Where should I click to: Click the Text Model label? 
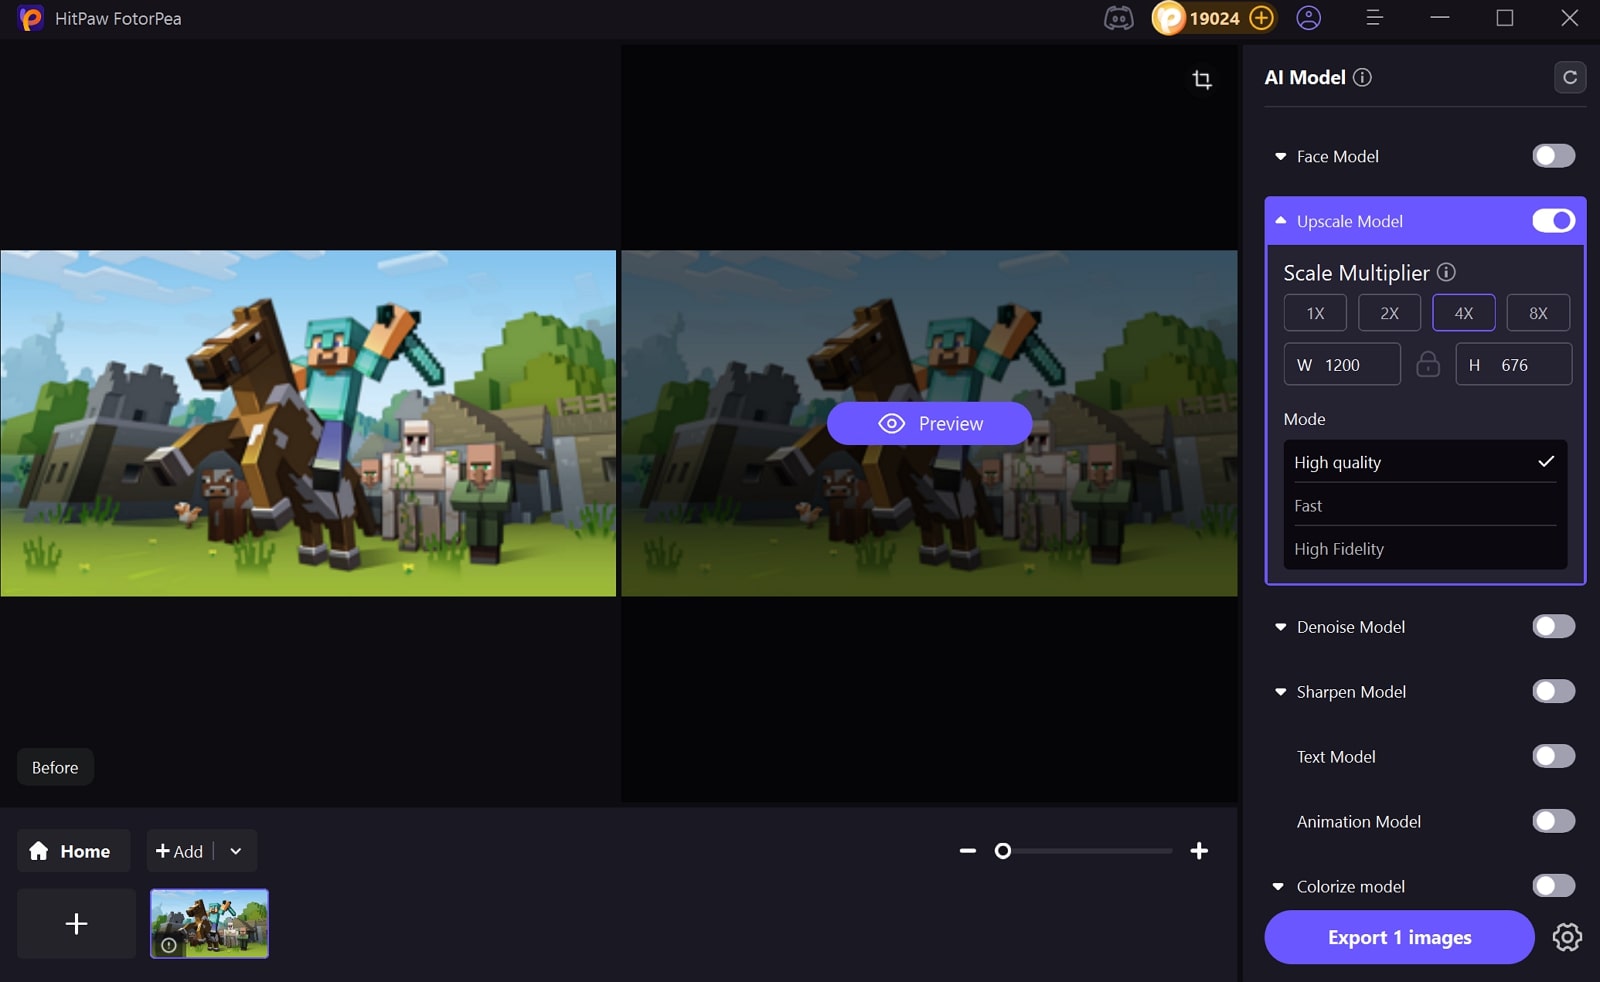coord(1336,757)
